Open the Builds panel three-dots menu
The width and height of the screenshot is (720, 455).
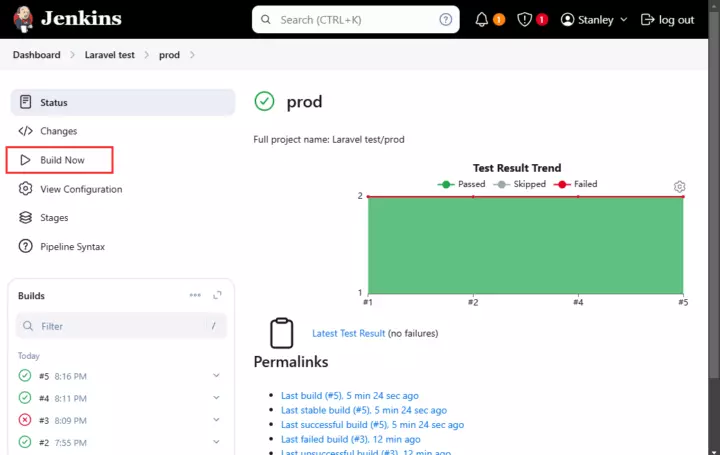coord(195,295)
